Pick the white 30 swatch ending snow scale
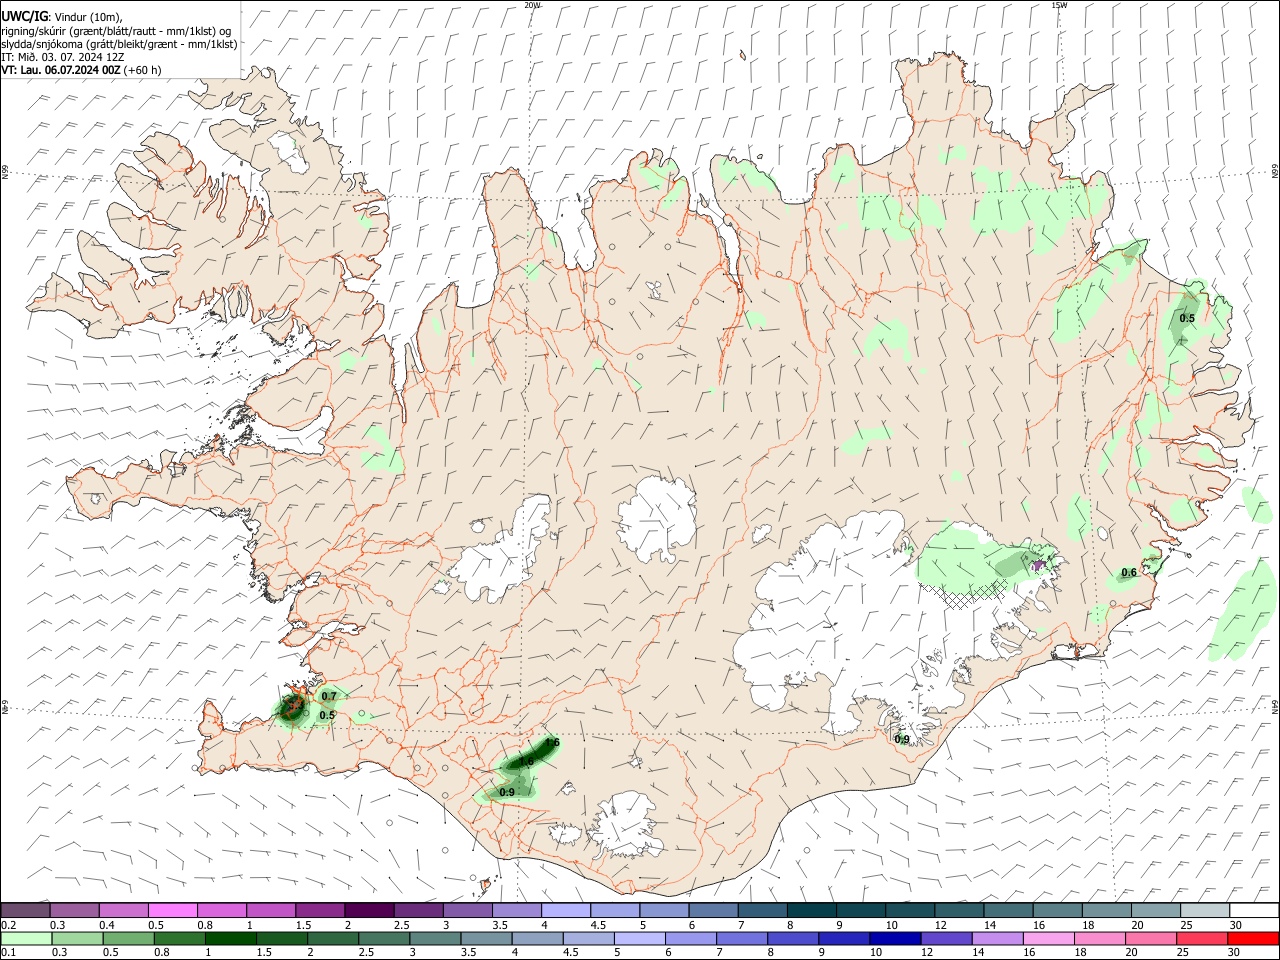 [x=1252, y=910]
